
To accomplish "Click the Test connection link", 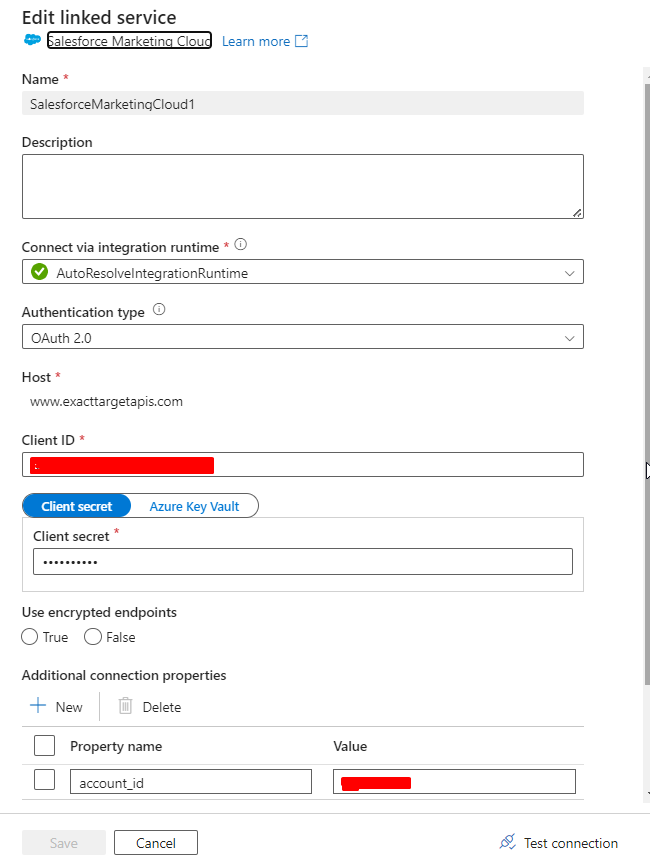I will coord(568,843).
